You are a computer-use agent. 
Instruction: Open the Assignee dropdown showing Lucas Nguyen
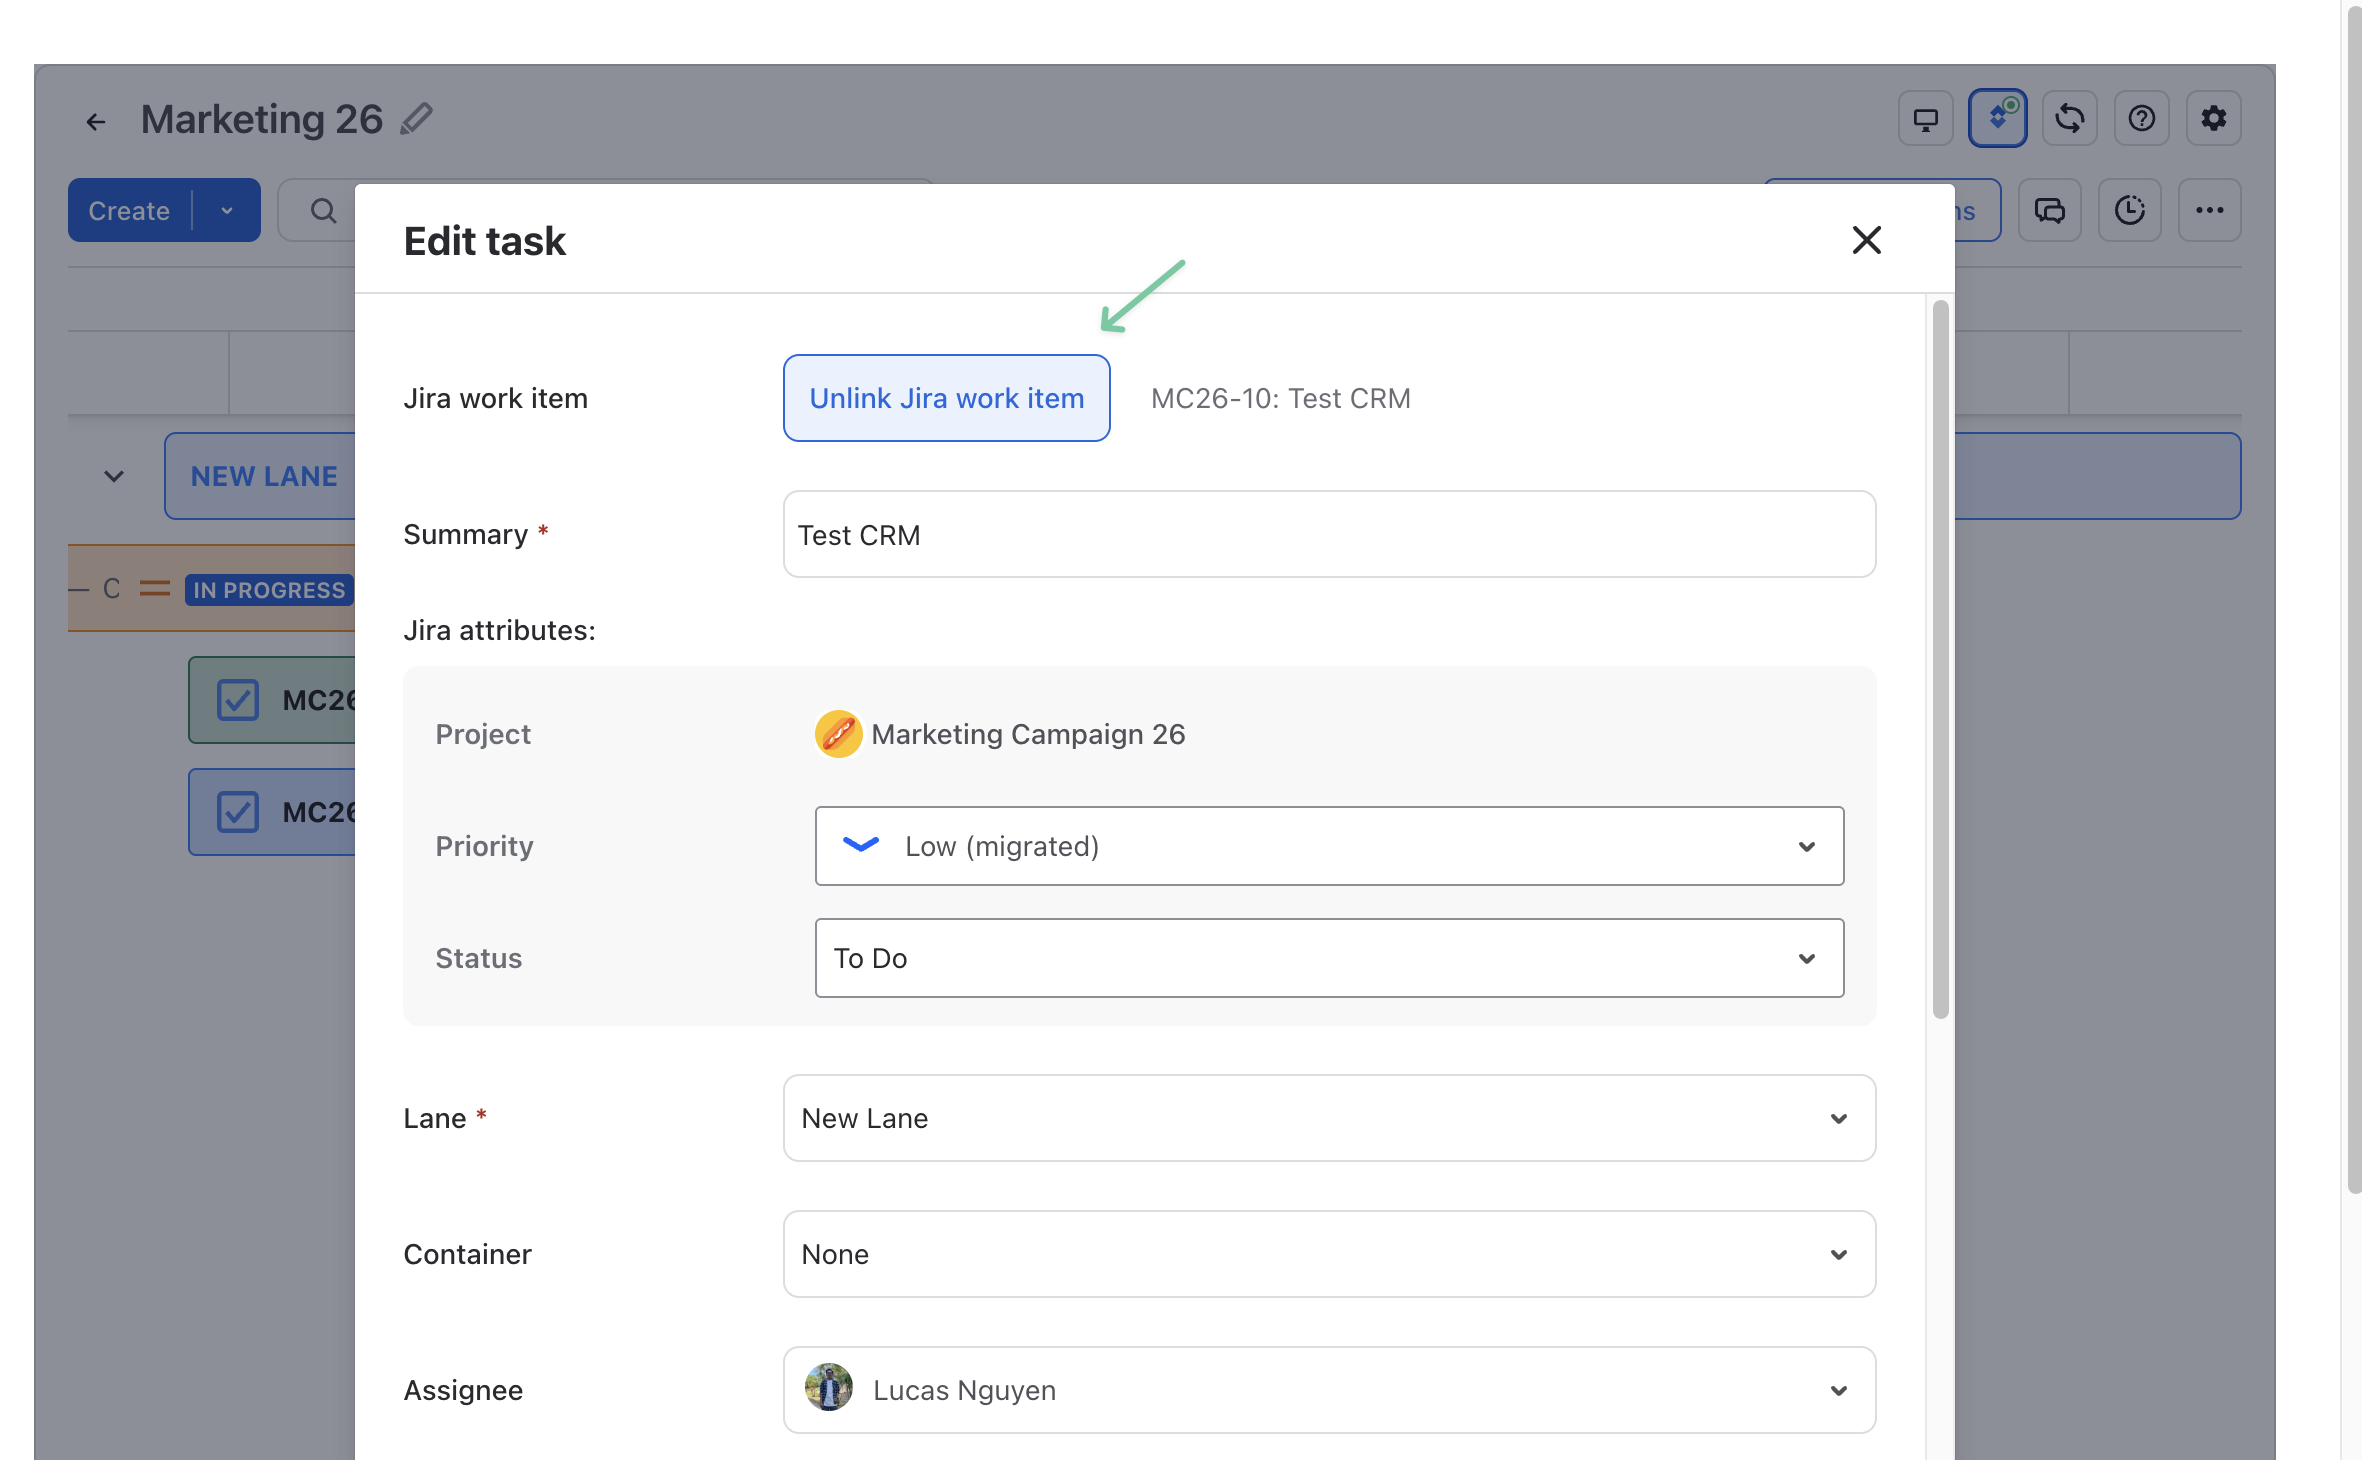point(1329,1390)
